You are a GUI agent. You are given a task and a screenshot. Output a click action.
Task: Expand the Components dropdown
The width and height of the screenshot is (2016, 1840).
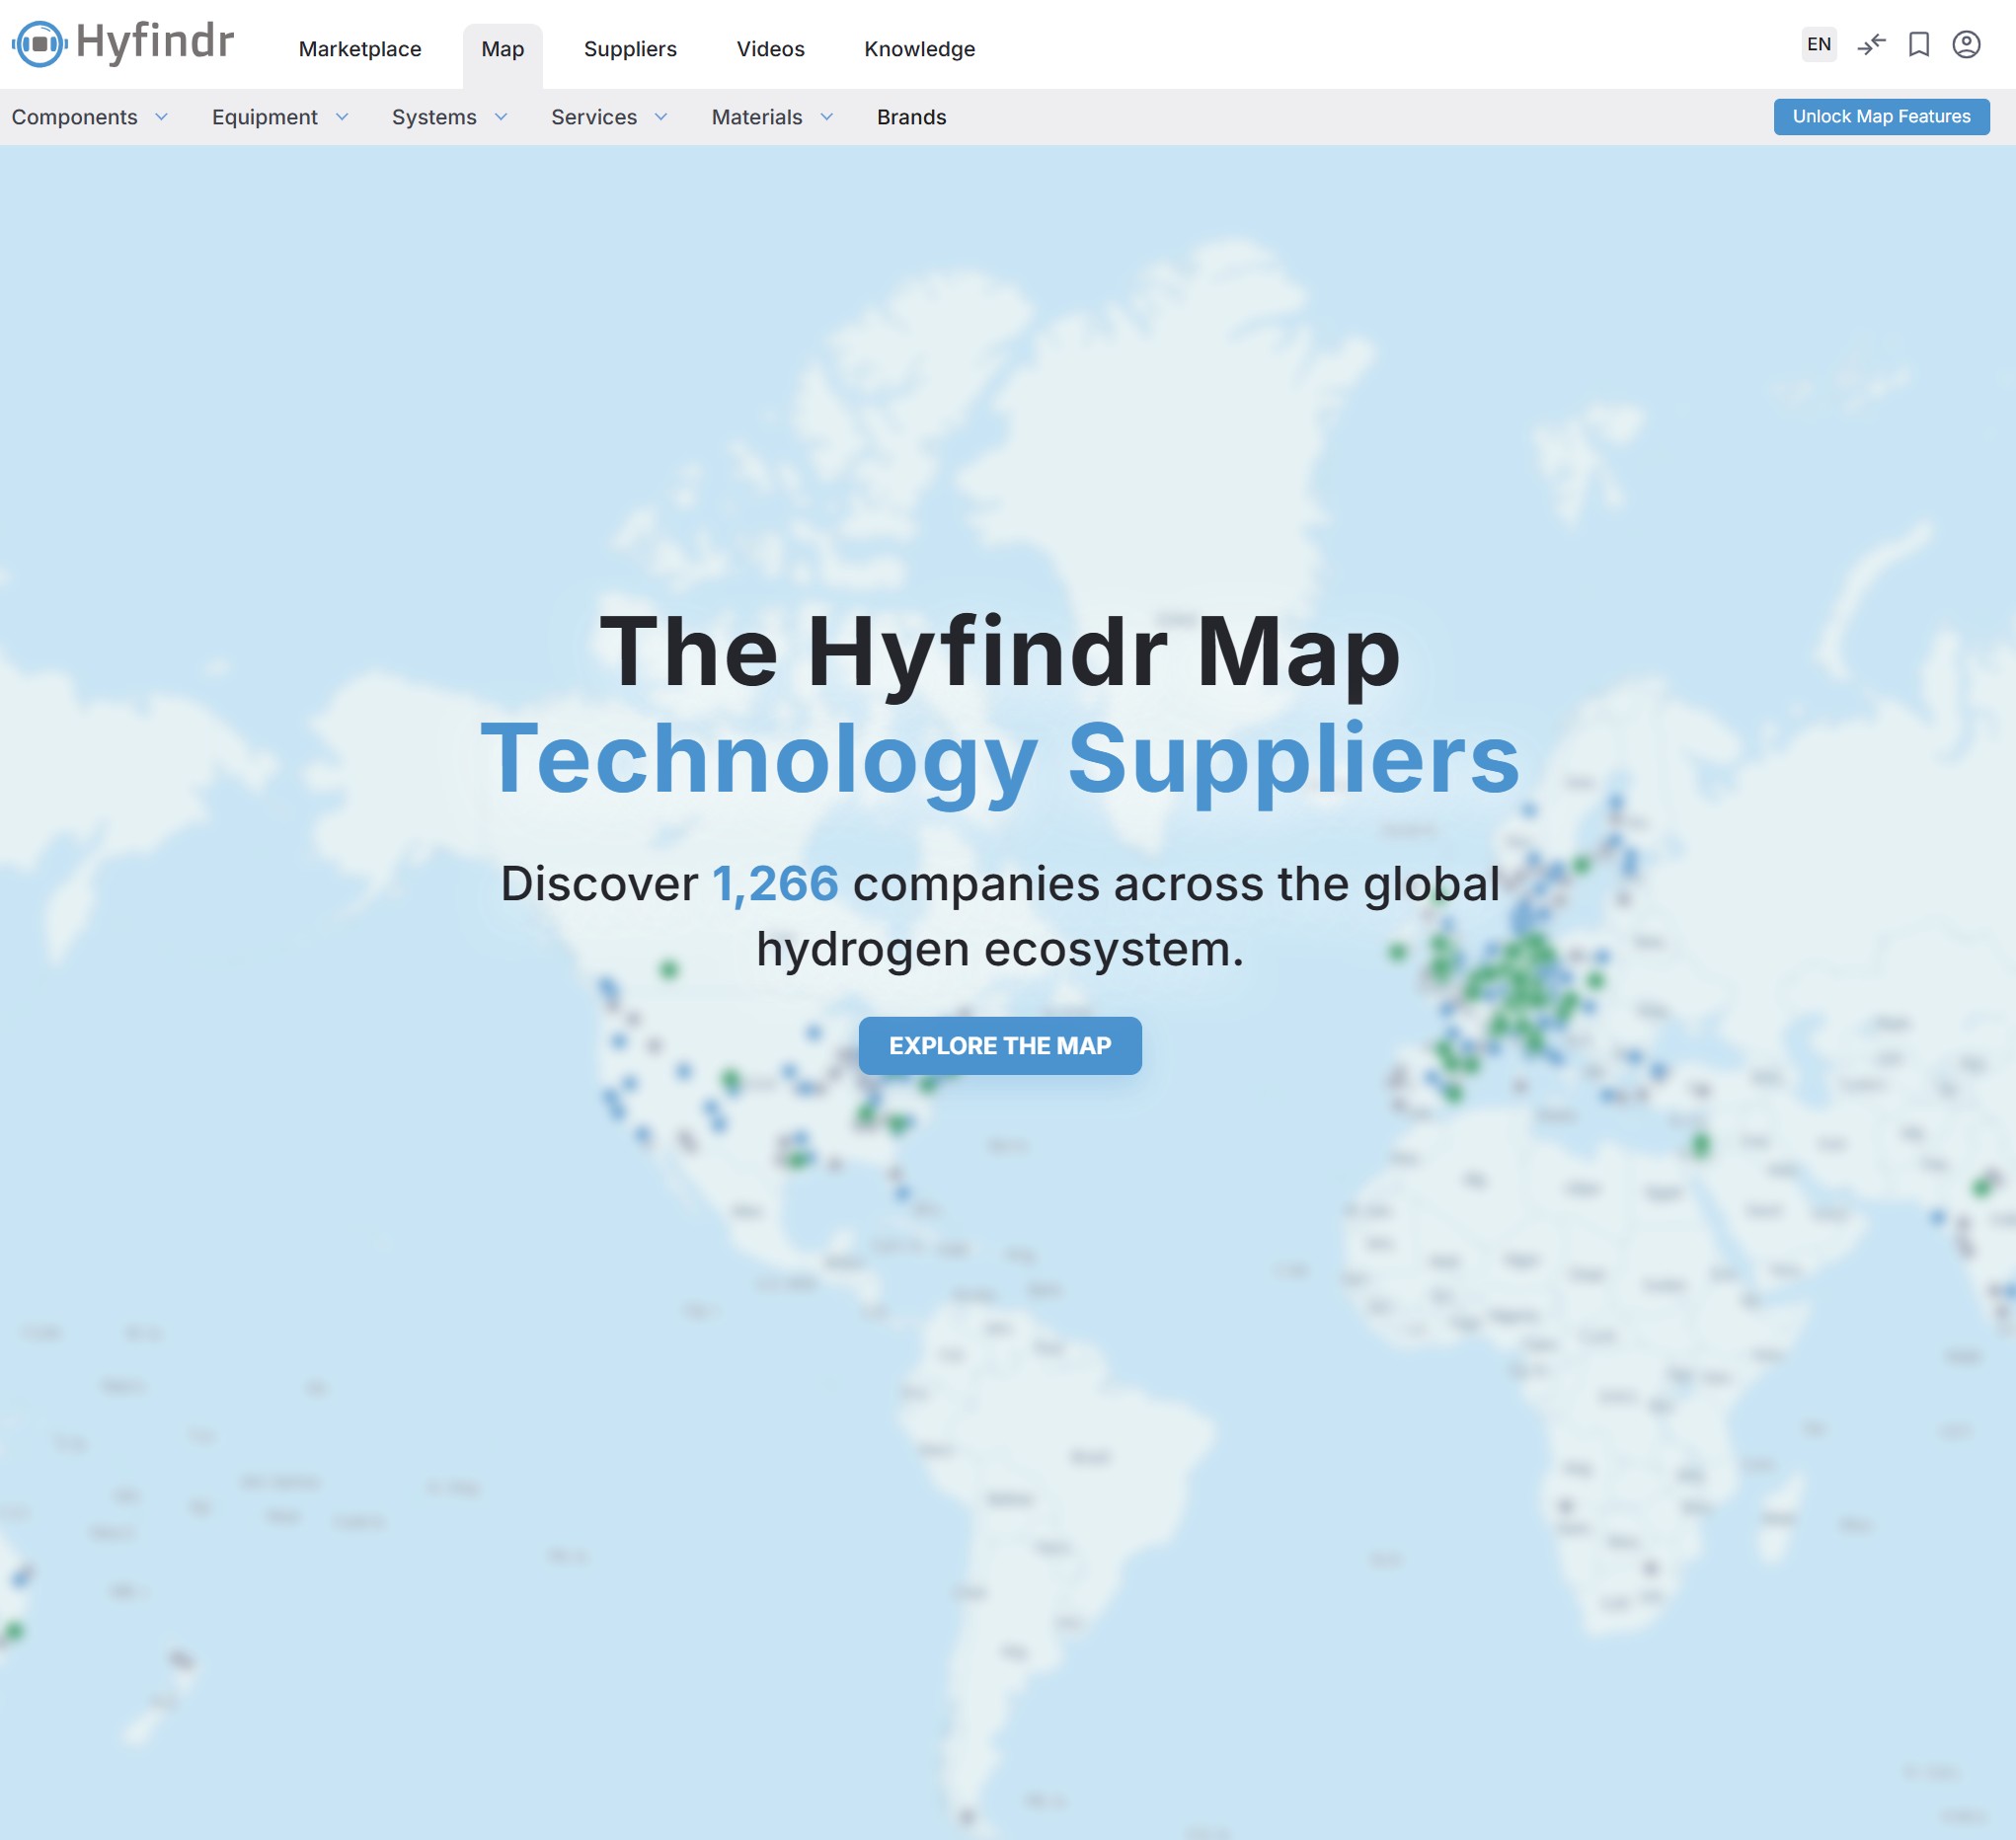(x=90, y=117)
